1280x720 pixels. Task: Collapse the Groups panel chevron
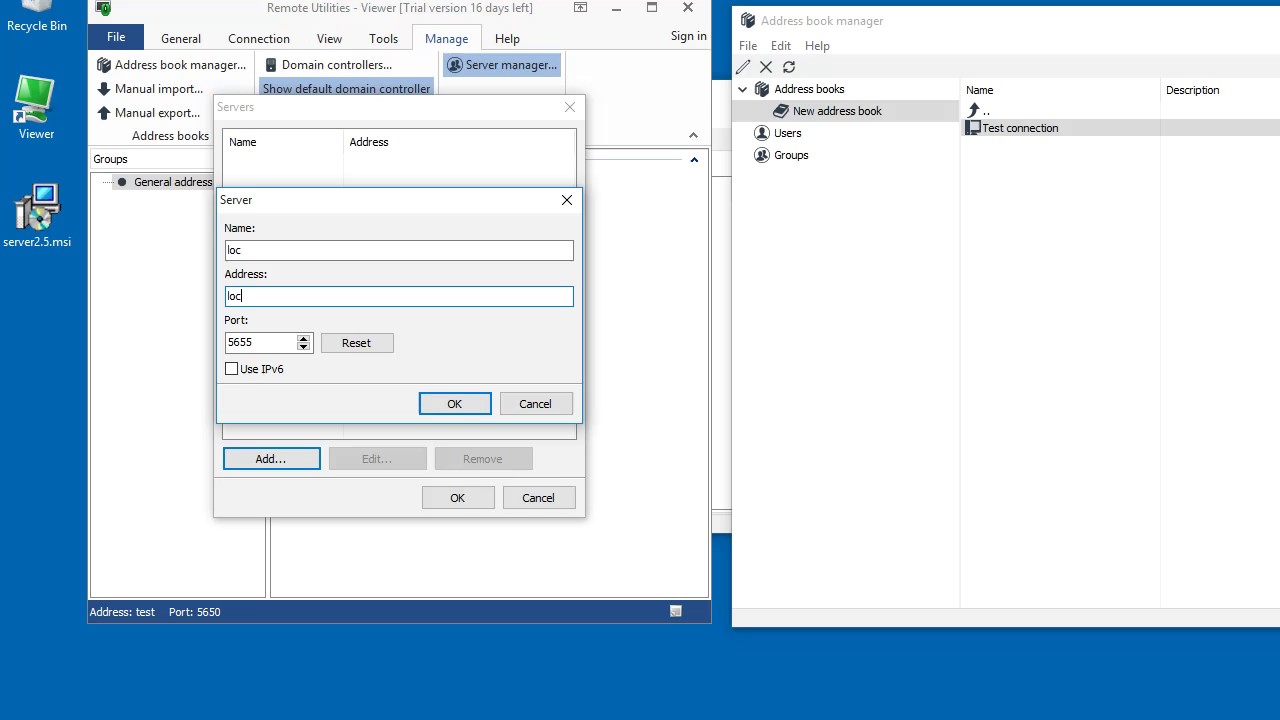pyautogui.click(x=694, y=160)
